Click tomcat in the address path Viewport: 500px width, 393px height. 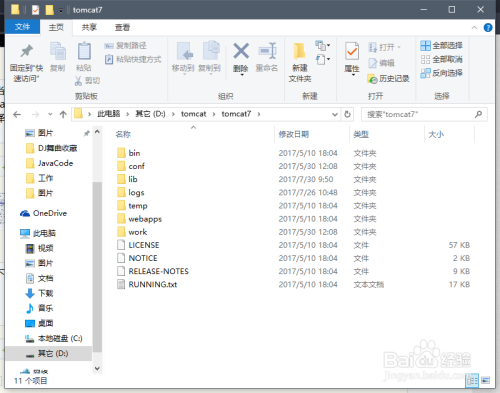[x=194, y=114]
